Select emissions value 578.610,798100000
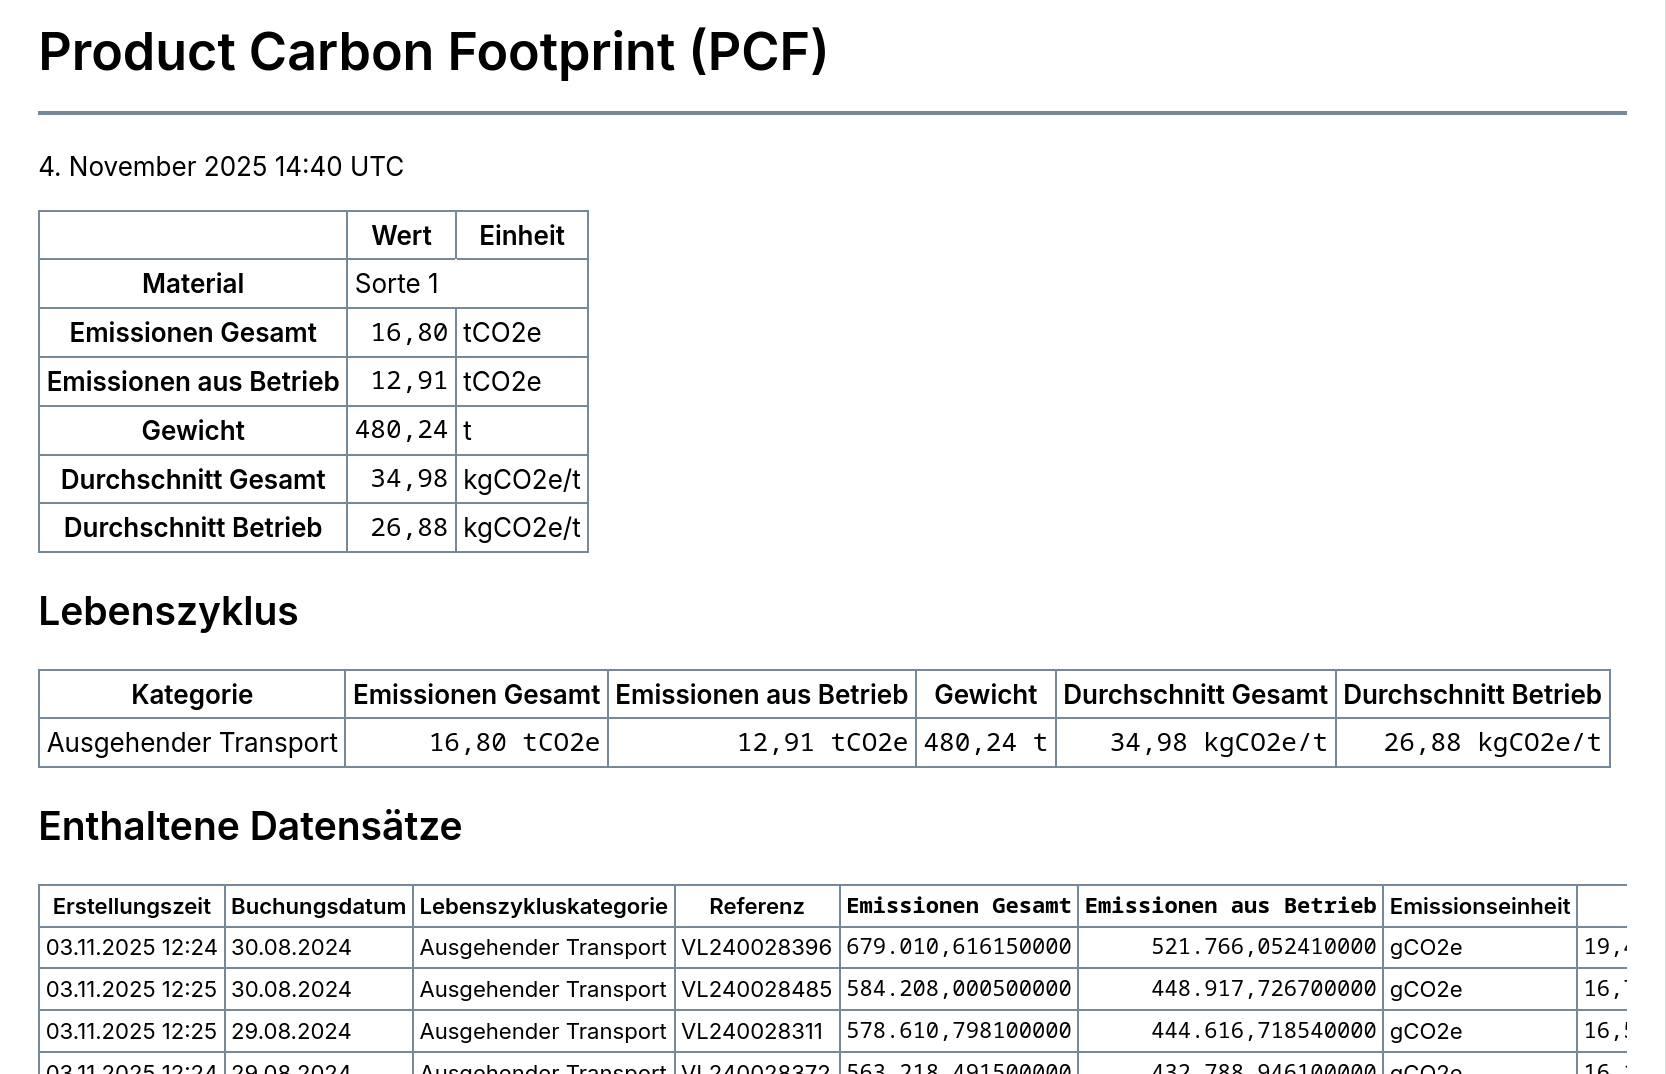1666x1074 pixels. click(959, 1032)
